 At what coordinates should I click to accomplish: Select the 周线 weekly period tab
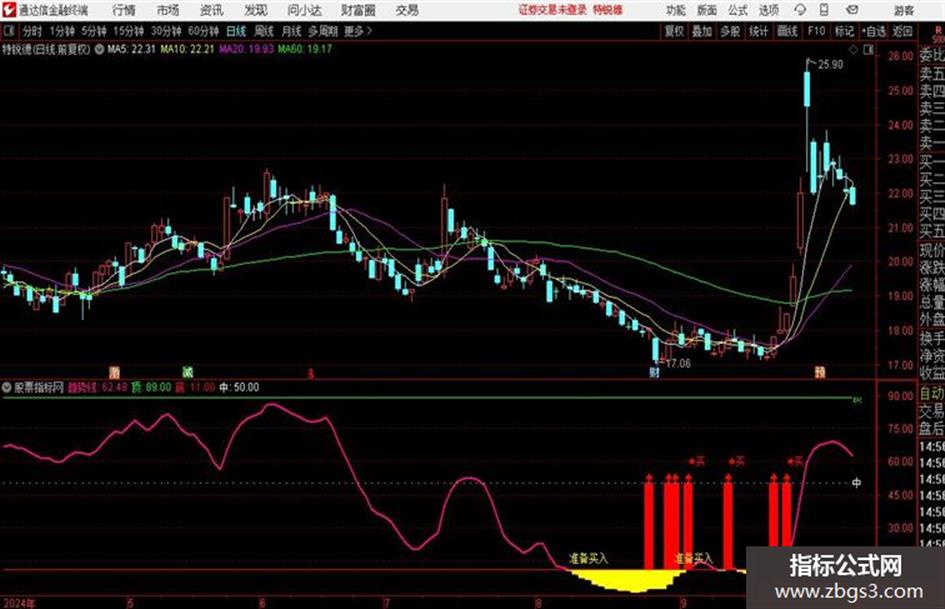264,31
